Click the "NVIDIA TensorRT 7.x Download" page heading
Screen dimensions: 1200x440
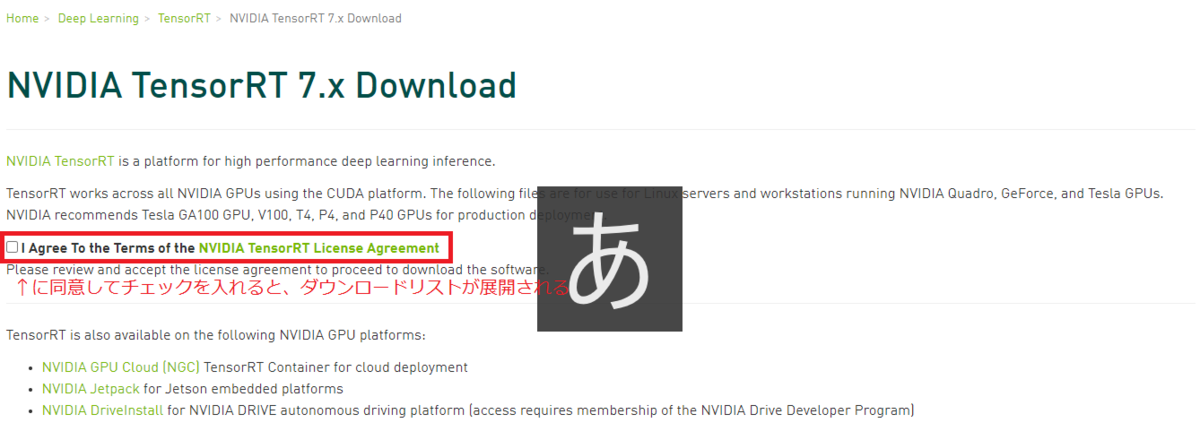(x=261, y=85)
